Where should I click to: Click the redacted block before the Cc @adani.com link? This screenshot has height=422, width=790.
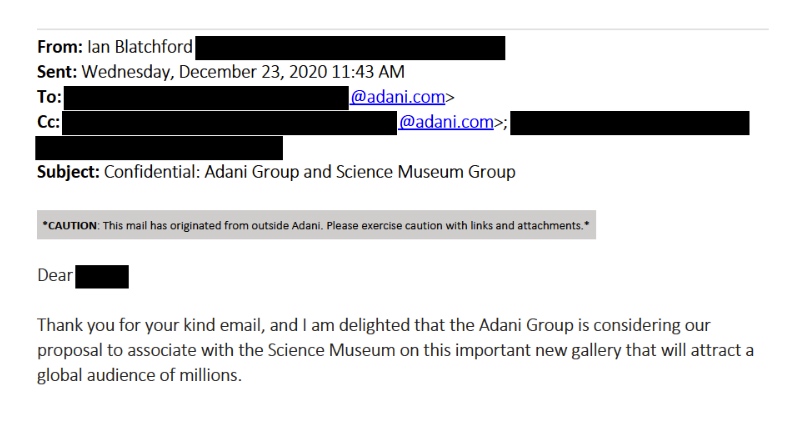pos(230,122)
